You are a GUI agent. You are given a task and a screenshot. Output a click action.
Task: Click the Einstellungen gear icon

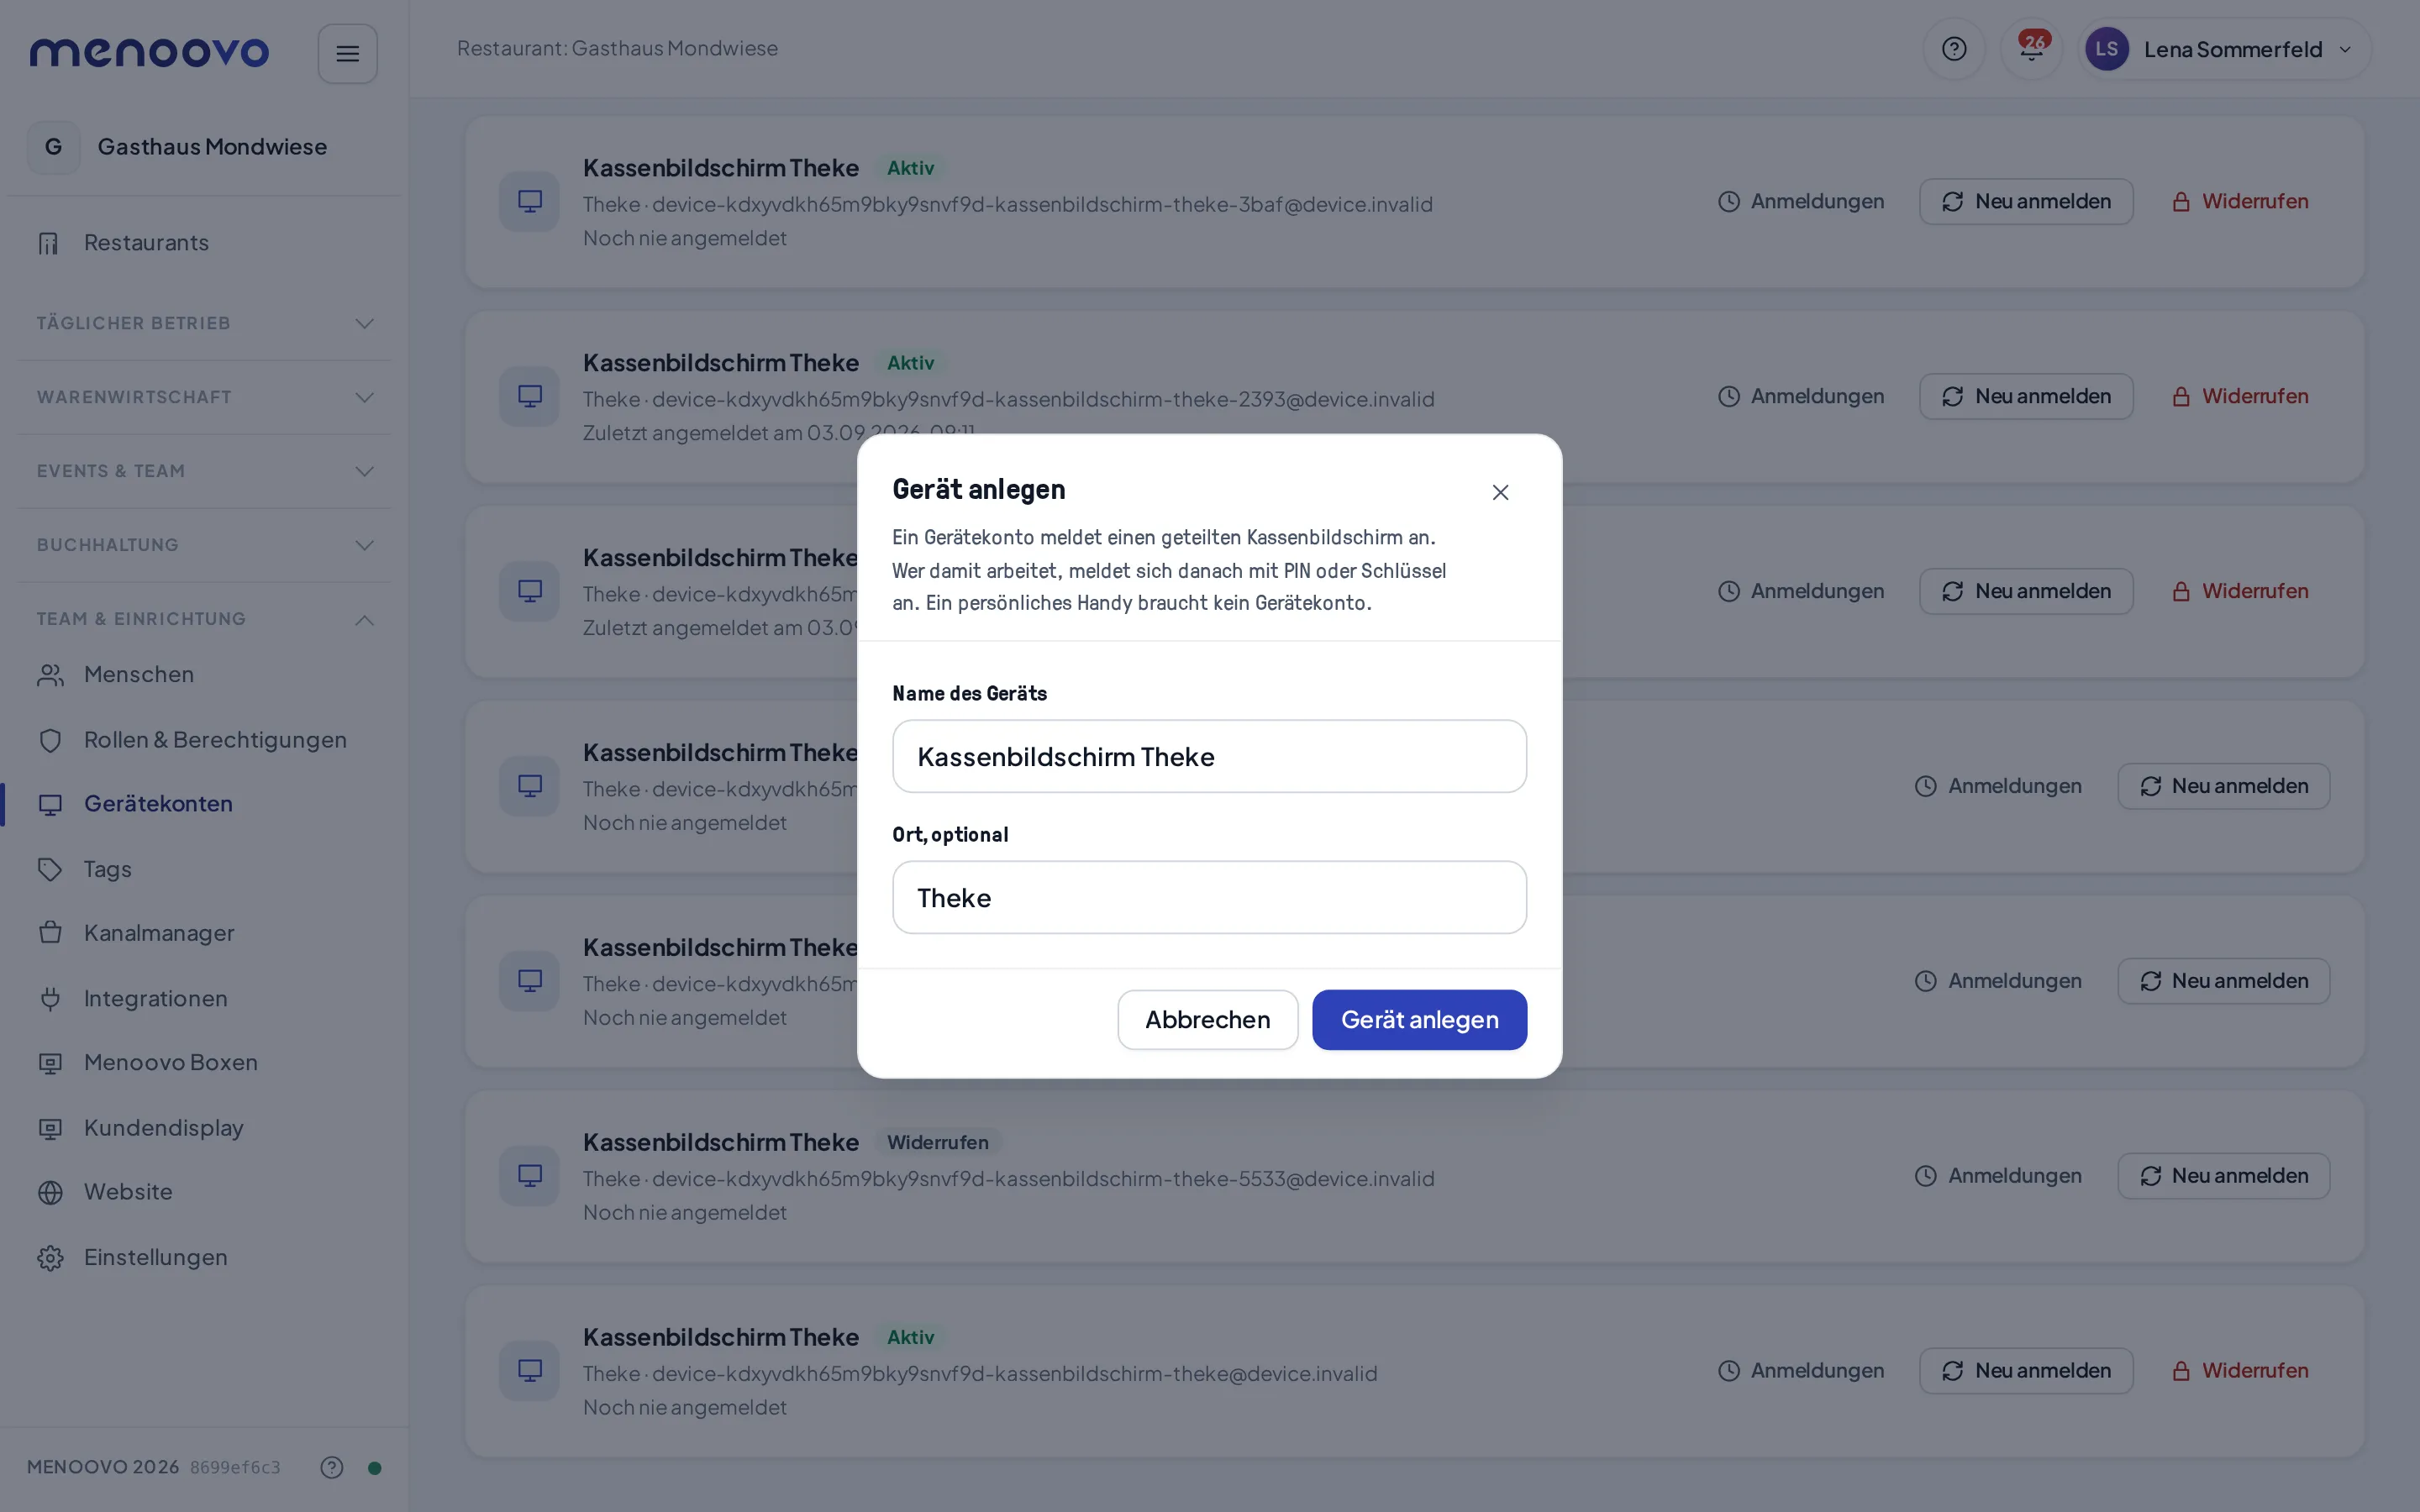coord(50,1258)
